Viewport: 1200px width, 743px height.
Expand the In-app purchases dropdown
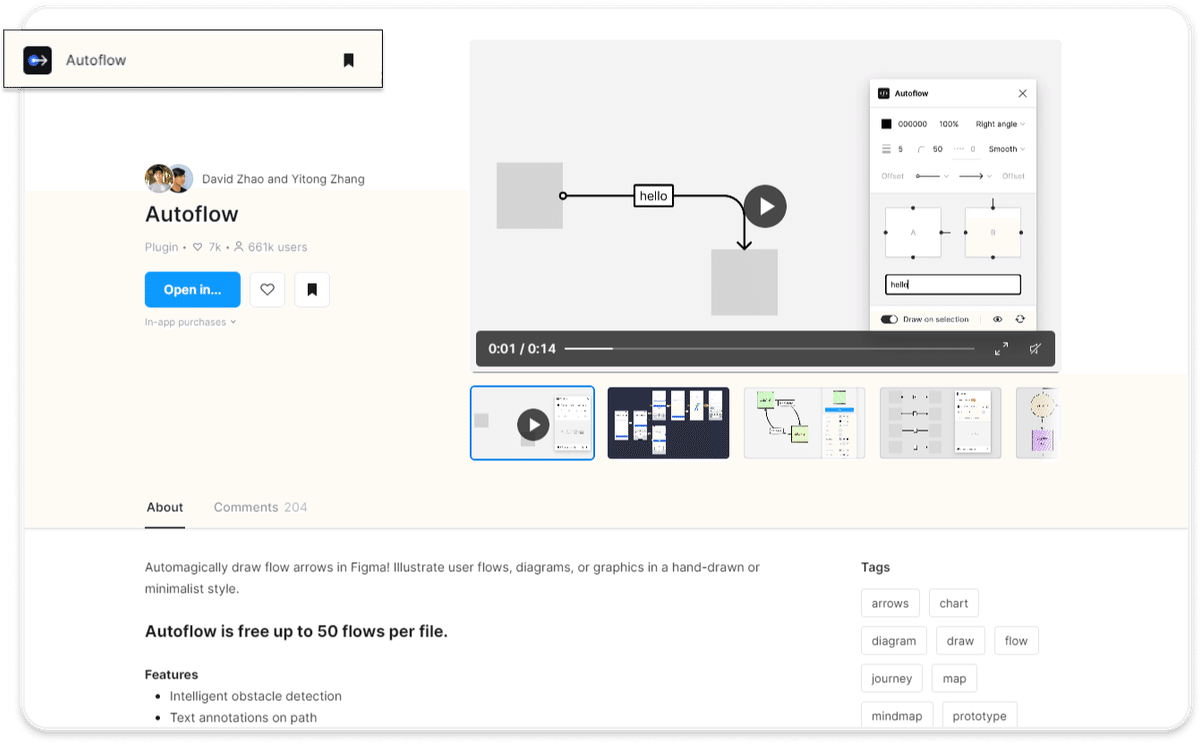click(191, 322)
